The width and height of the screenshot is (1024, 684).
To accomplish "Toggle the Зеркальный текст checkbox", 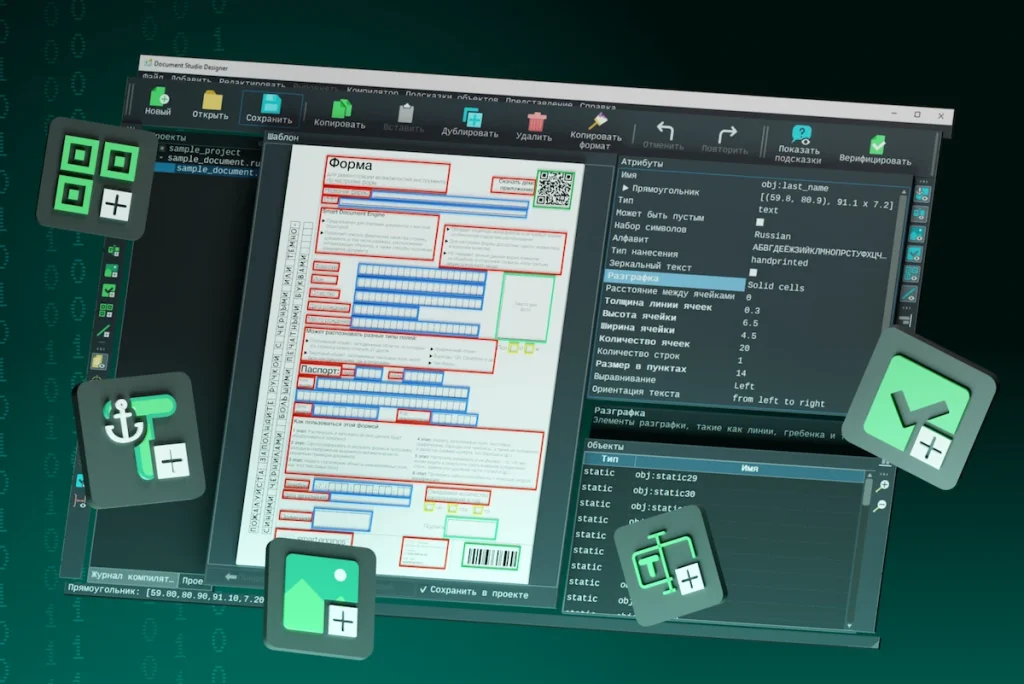I will [753, 272].
